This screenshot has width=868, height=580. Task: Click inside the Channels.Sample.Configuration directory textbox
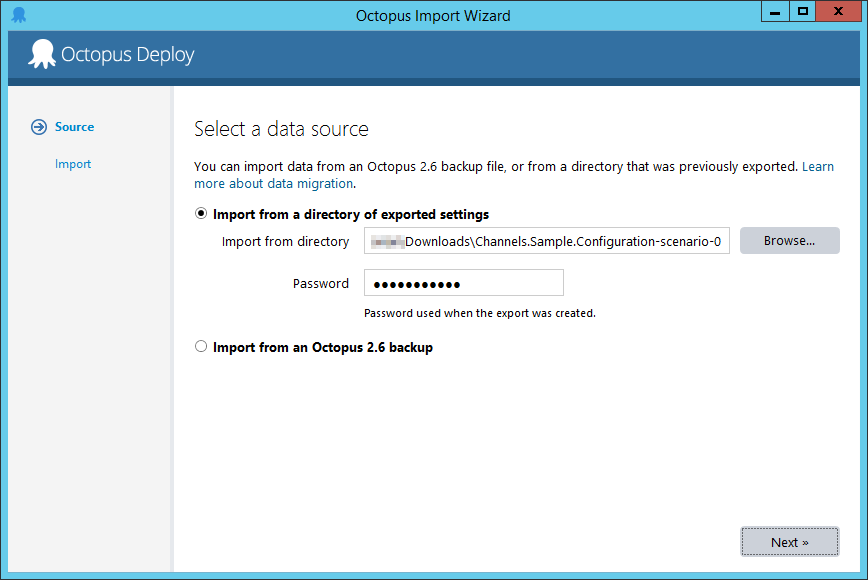click(x=546, y=240)
